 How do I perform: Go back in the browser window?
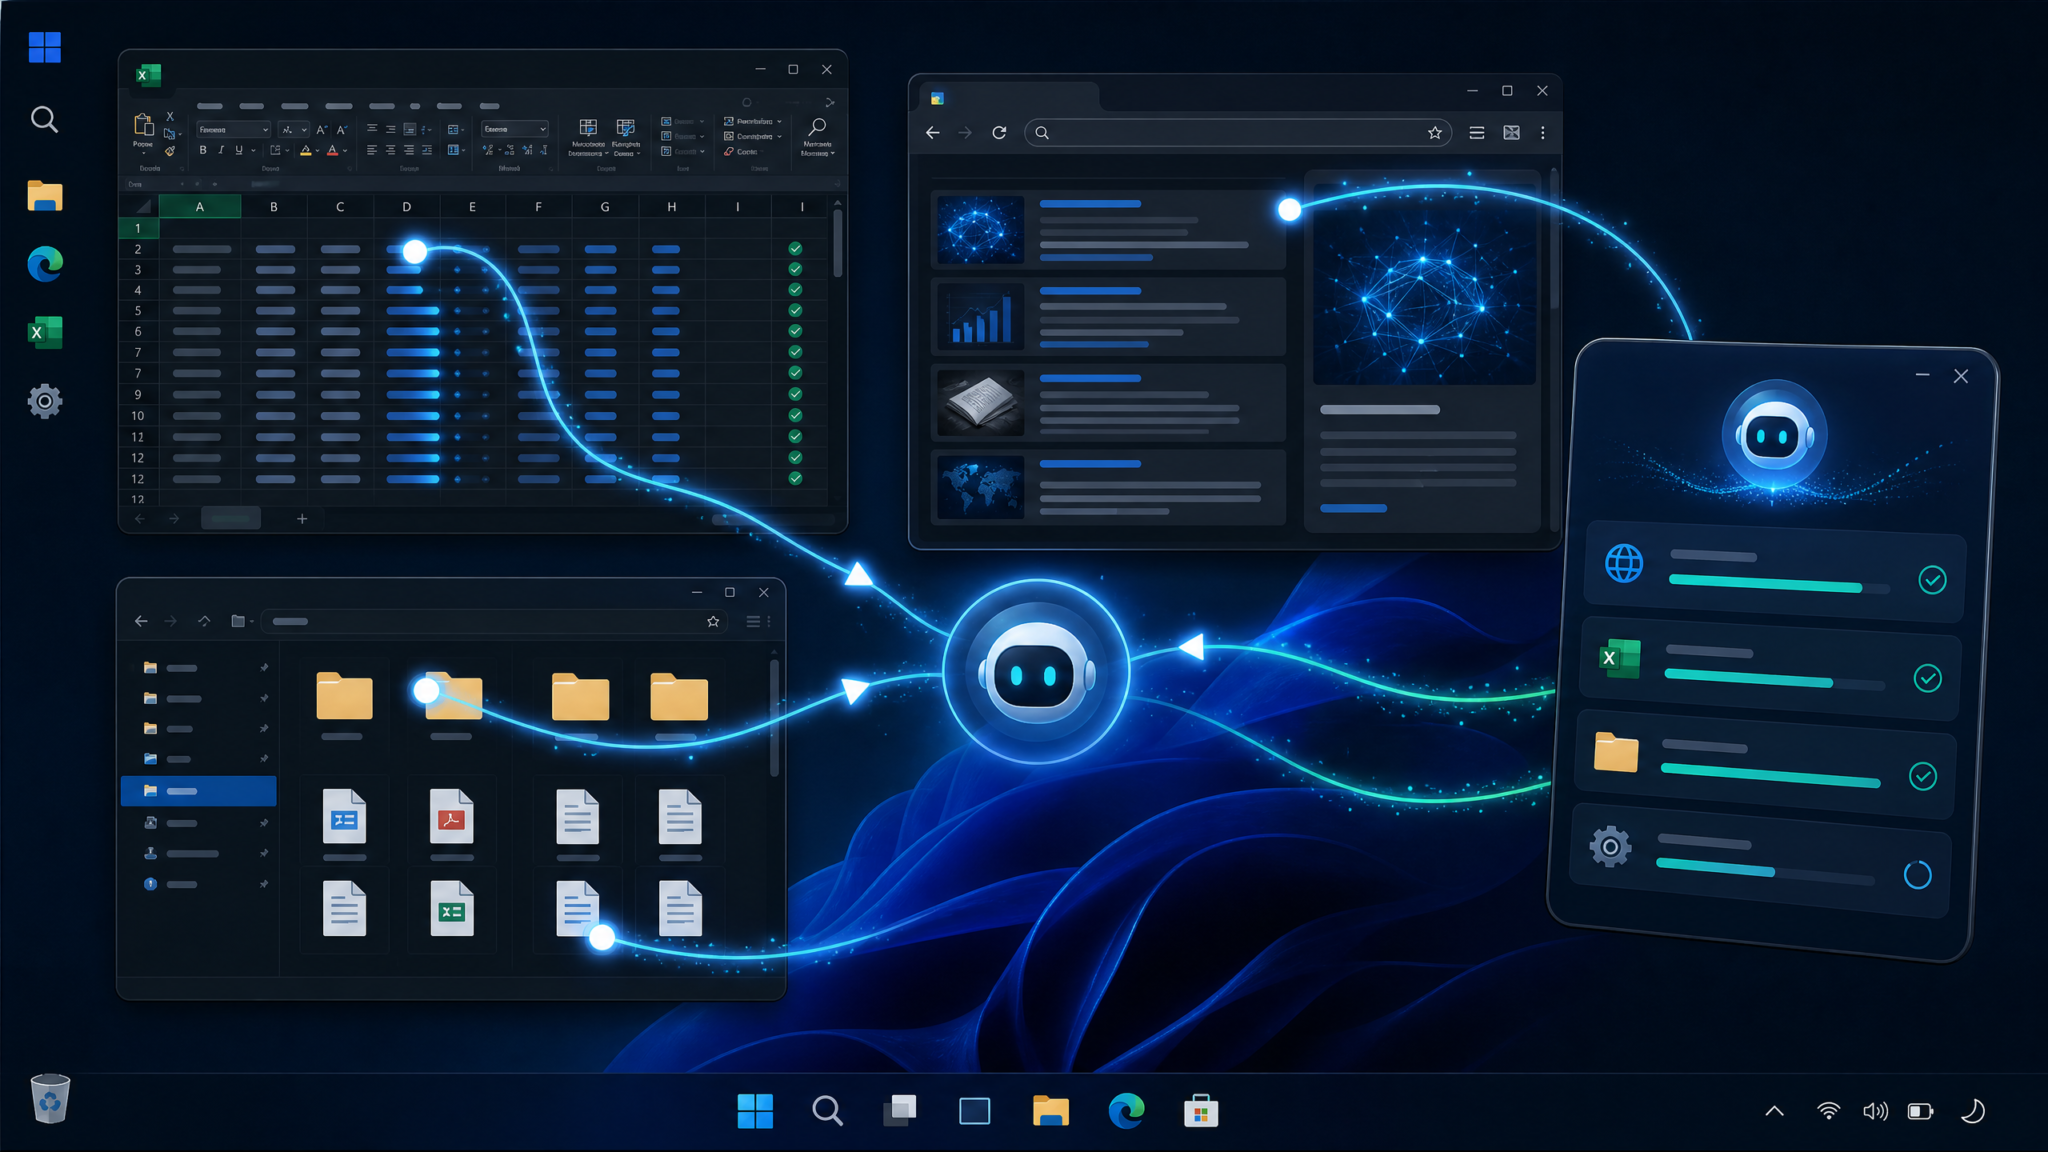[x=933, y=132]
